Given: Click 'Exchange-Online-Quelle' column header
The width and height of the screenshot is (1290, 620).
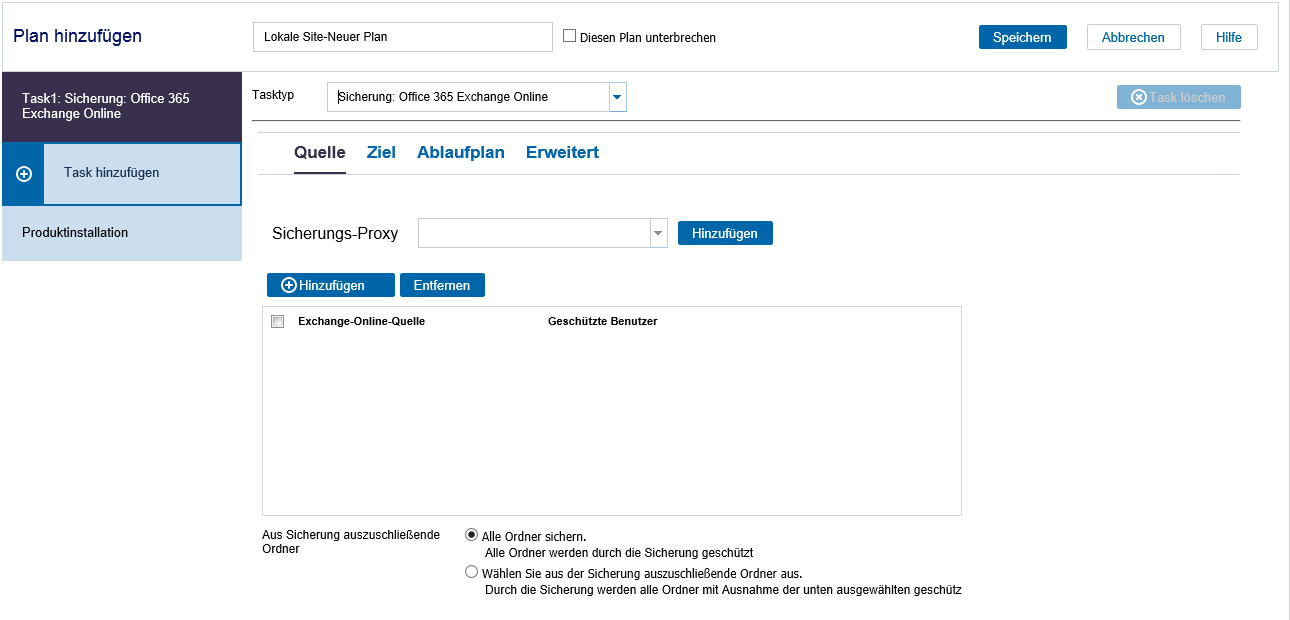Looking at the screenshot, I should (x=361, y=321).
